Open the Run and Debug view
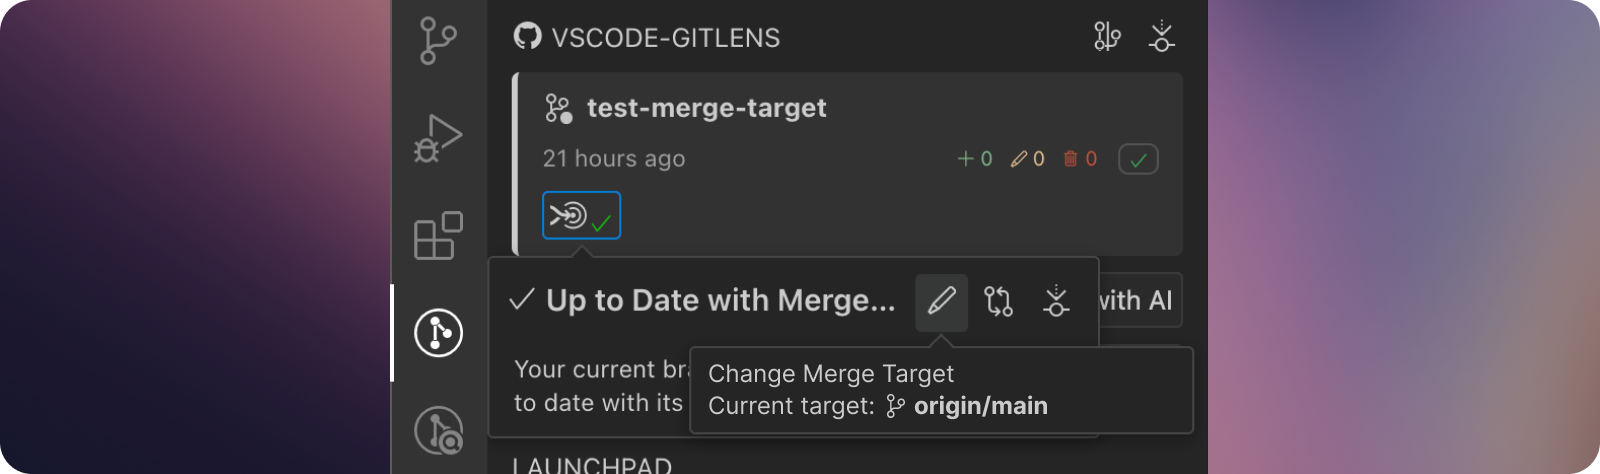This screenshot has height=474, width=1600. (x=438, y=138)
